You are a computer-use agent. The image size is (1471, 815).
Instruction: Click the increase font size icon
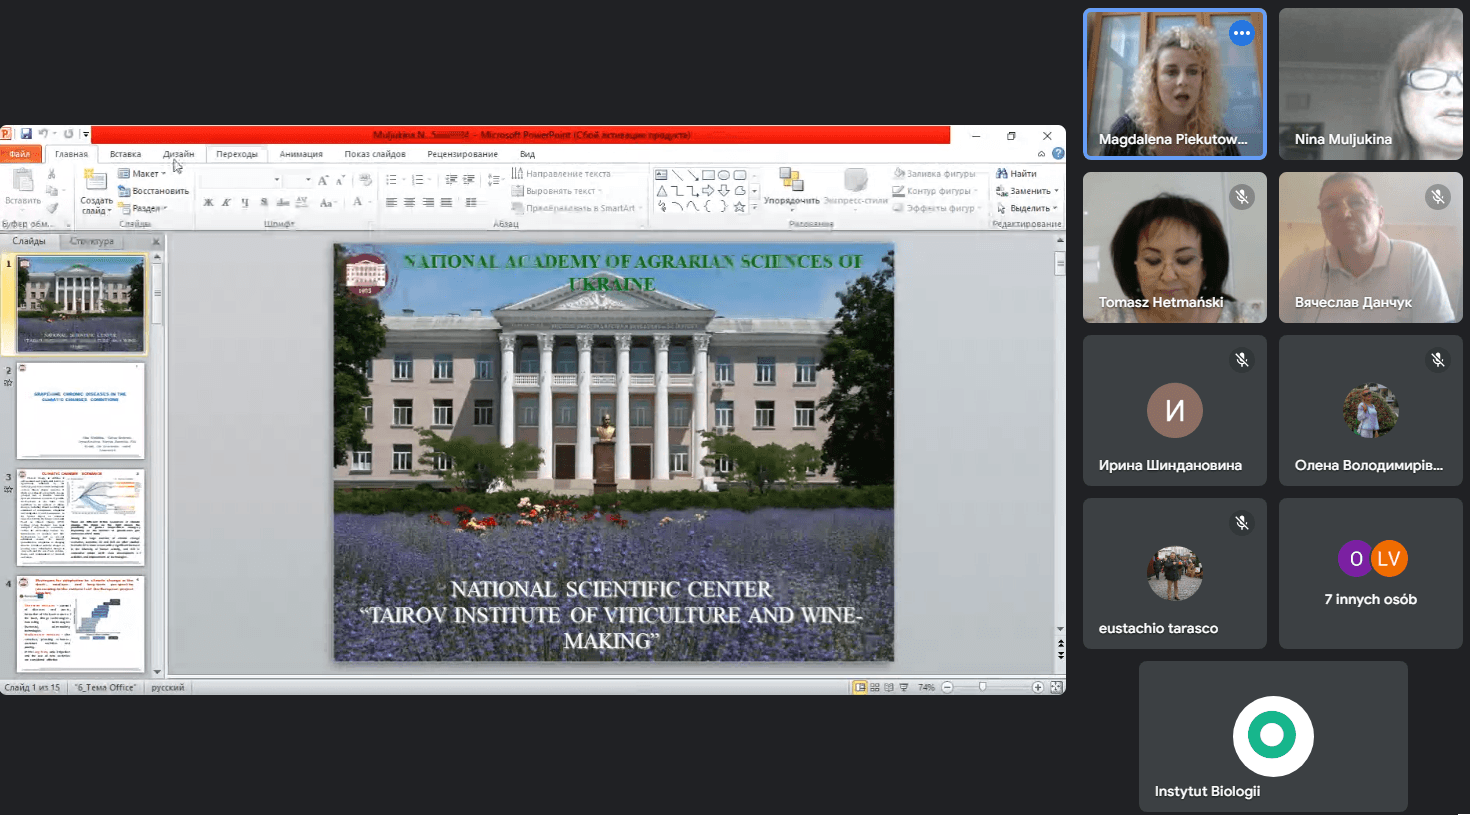(323, 180)
